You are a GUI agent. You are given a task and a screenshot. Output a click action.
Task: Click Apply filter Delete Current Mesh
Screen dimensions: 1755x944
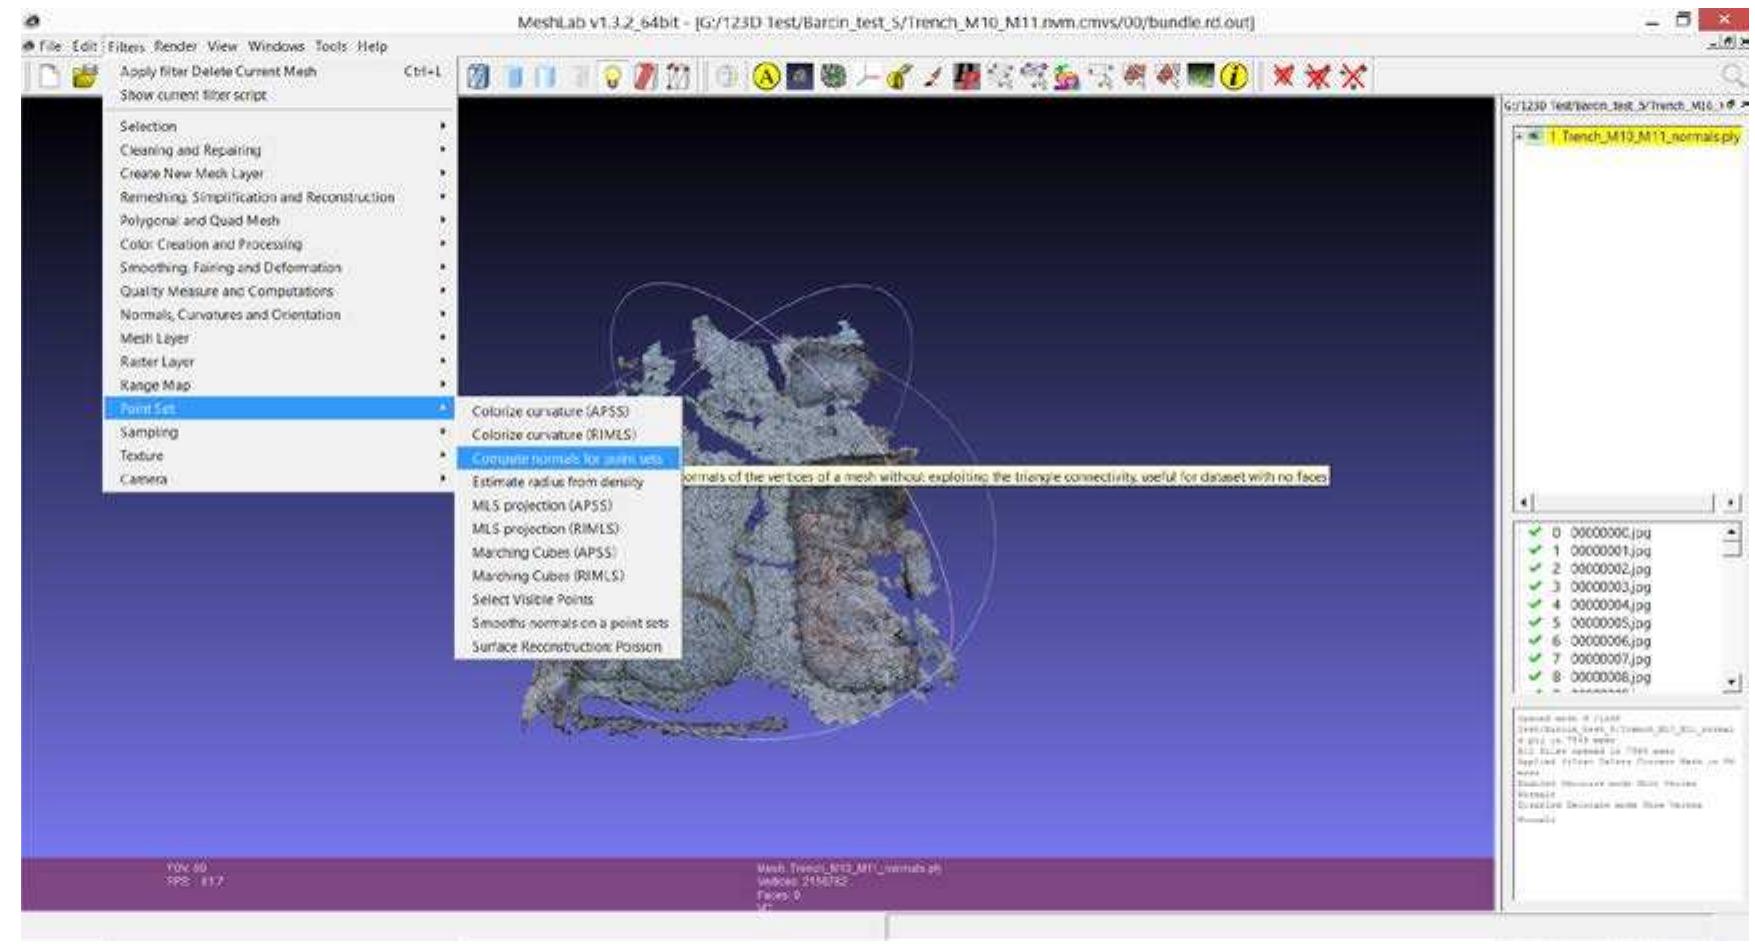[x=218, y=71]
